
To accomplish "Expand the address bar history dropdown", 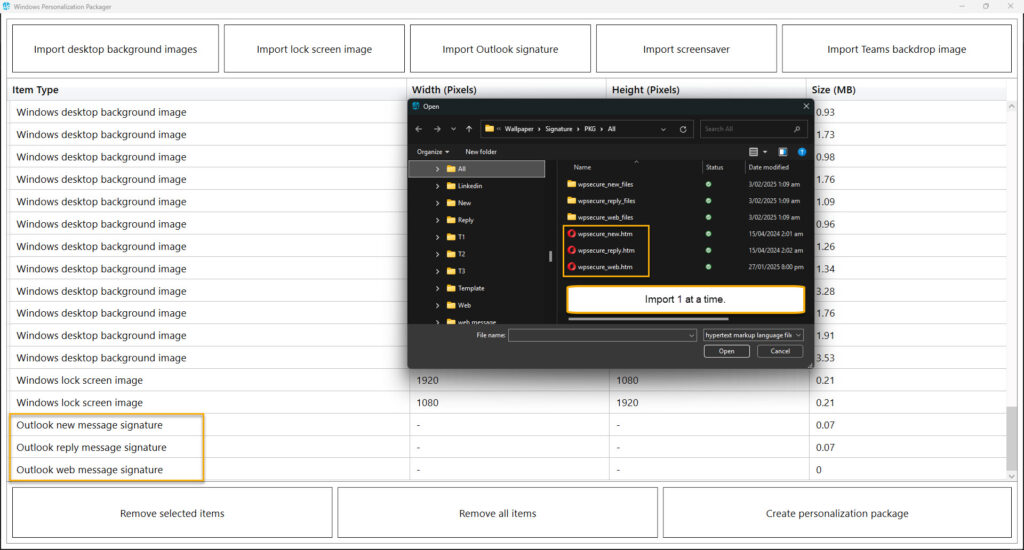I will [x=664, y=129].
